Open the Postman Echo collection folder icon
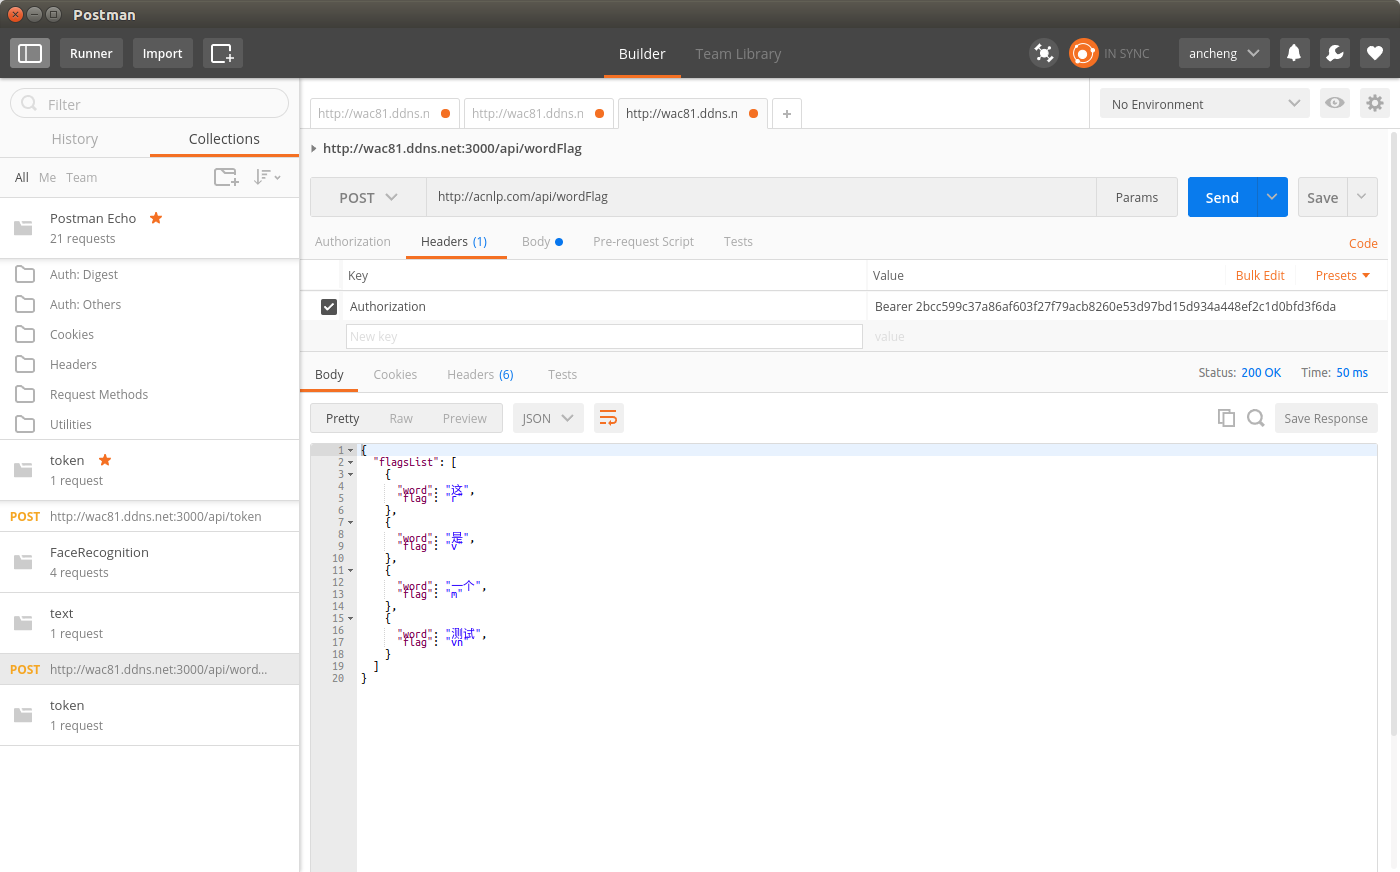 23,228
